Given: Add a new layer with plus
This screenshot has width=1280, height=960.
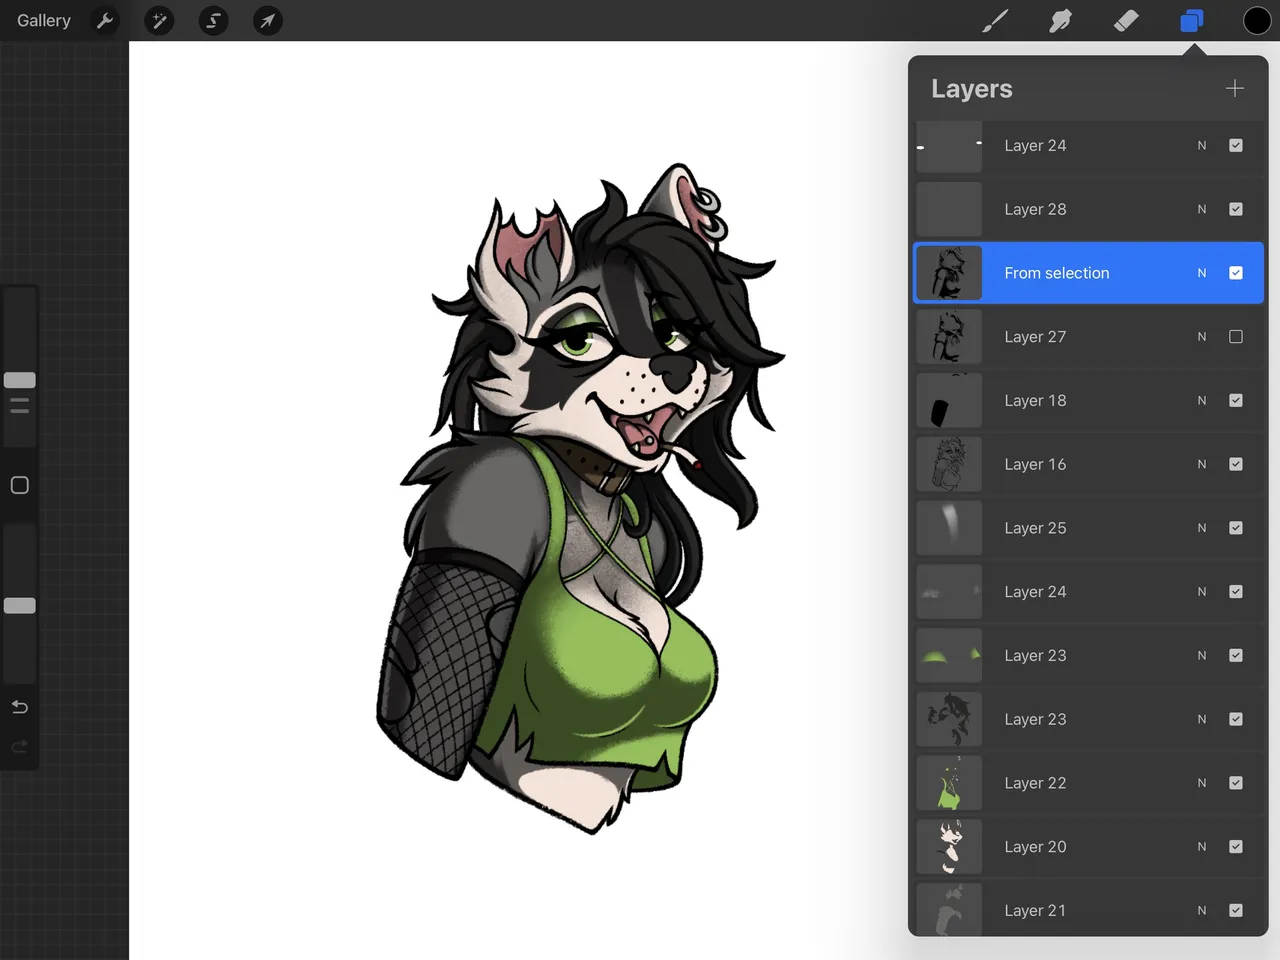Looking at the screenshot, I should 1235,88.
